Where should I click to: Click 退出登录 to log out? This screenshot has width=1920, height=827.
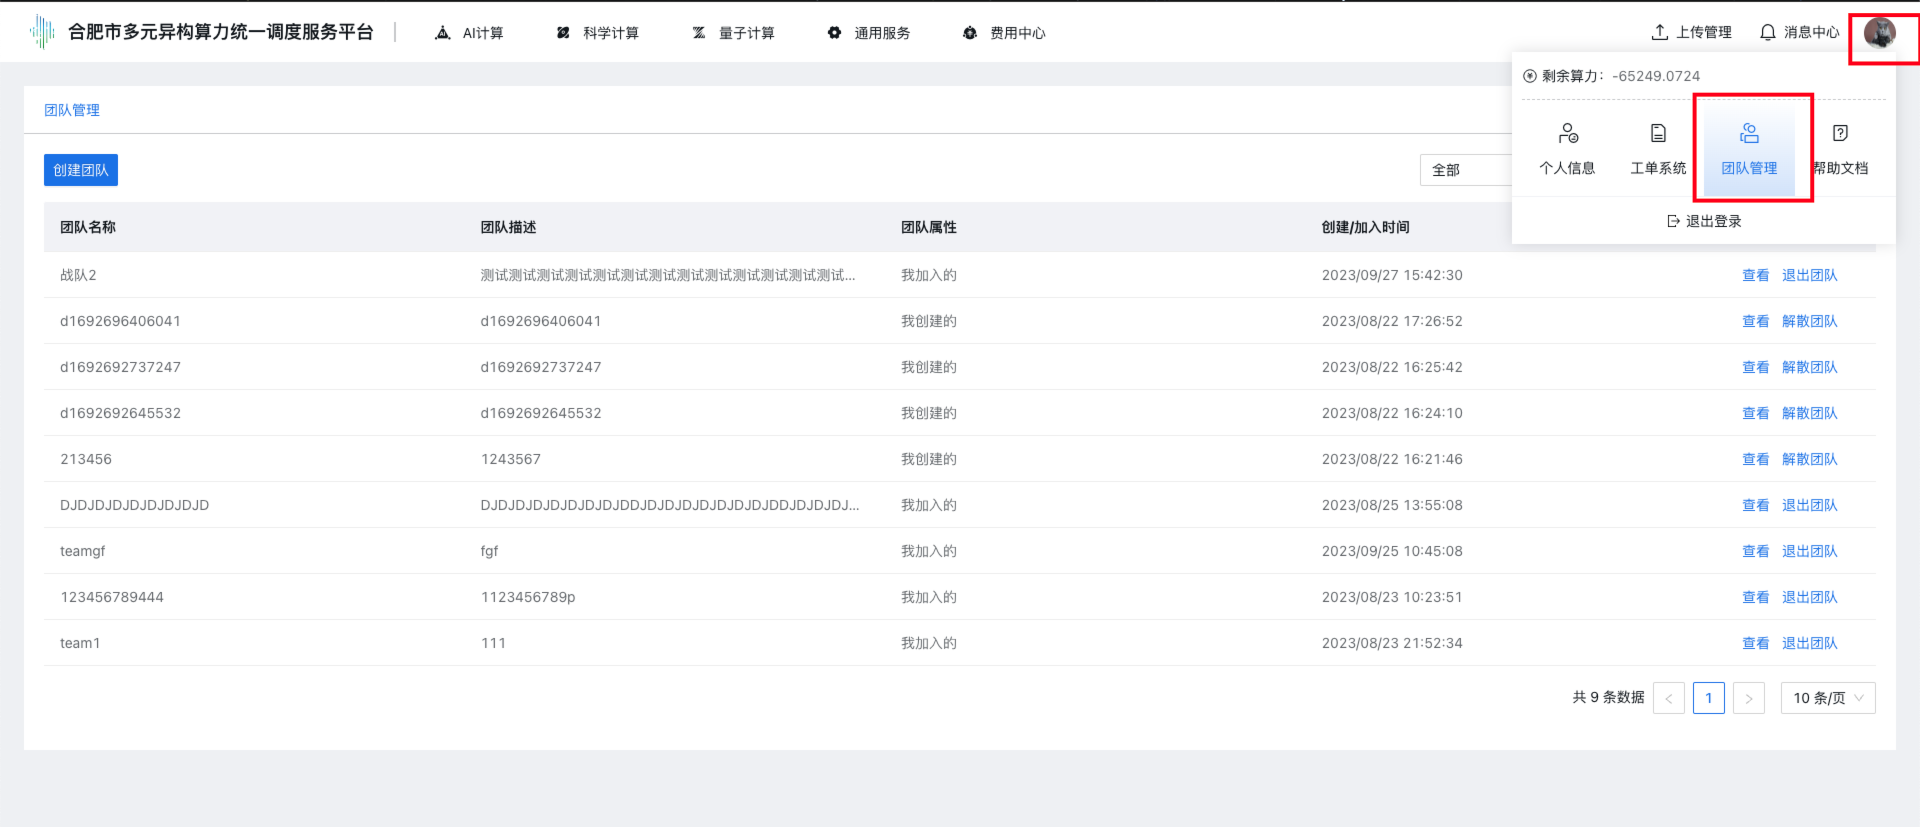tap(1704, 221)
